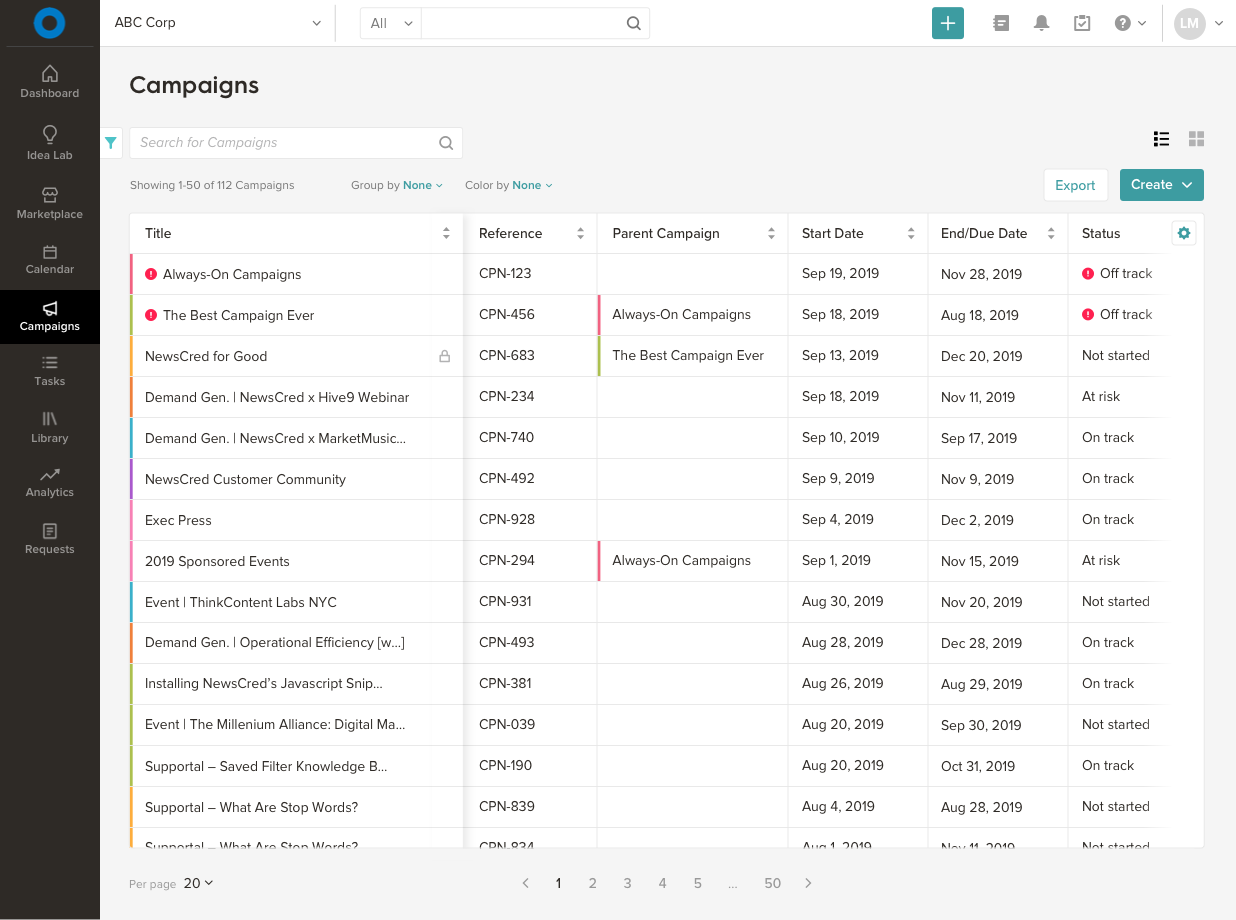
Task: Switch to grid view layout
Action: point(1196,139)
